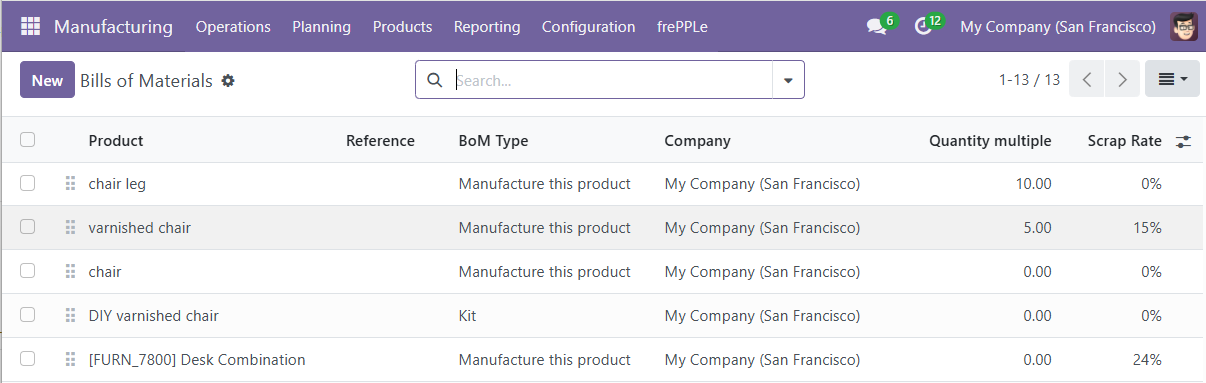Open the Products menu
The width and height of the screenshot is (1206, 383).
pyautogui.click(x=402, y=27)
